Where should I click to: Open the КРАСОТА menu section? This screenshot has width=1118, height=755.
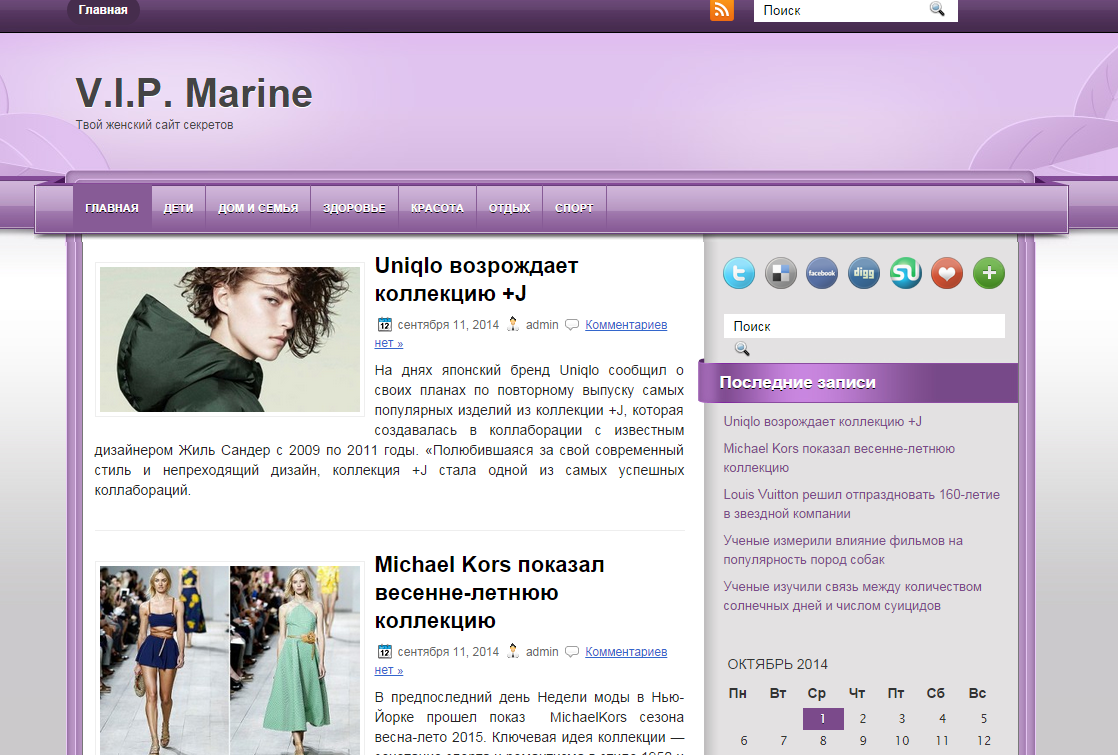pyautogui.click(x=437, y=208)
